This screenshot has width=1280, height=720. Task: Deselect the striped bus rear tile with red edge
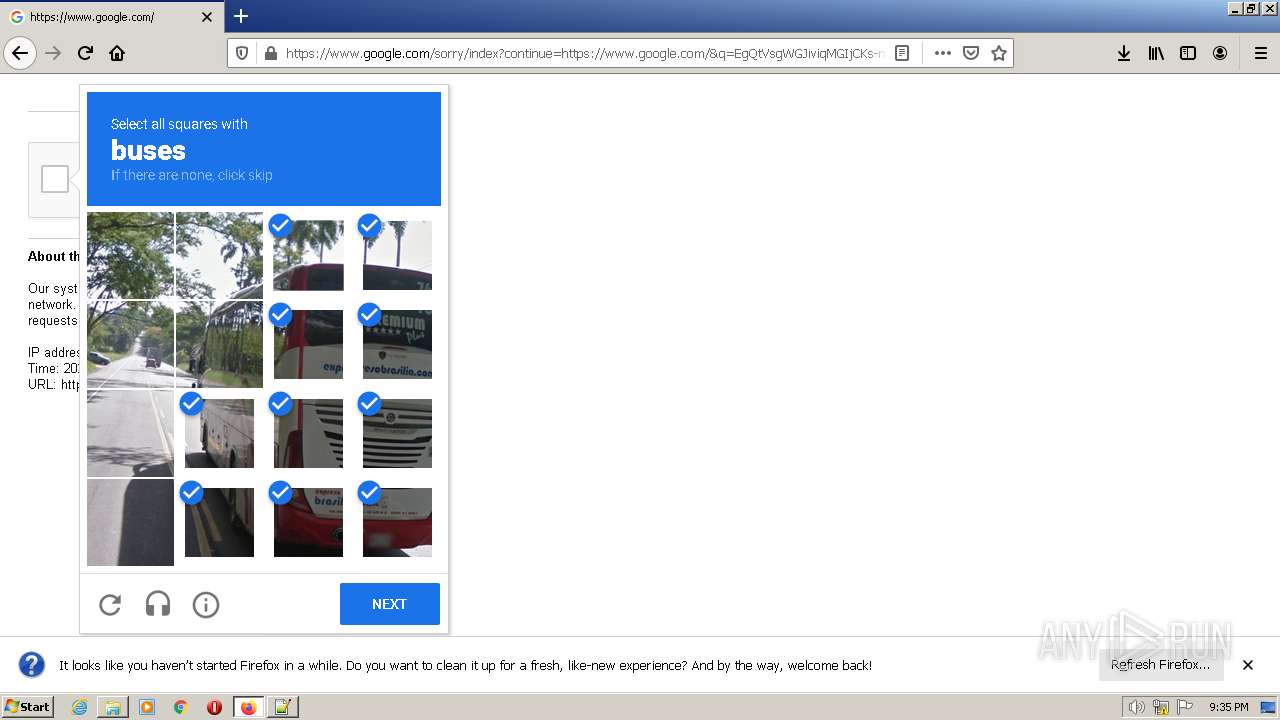(x=308, y=433)
